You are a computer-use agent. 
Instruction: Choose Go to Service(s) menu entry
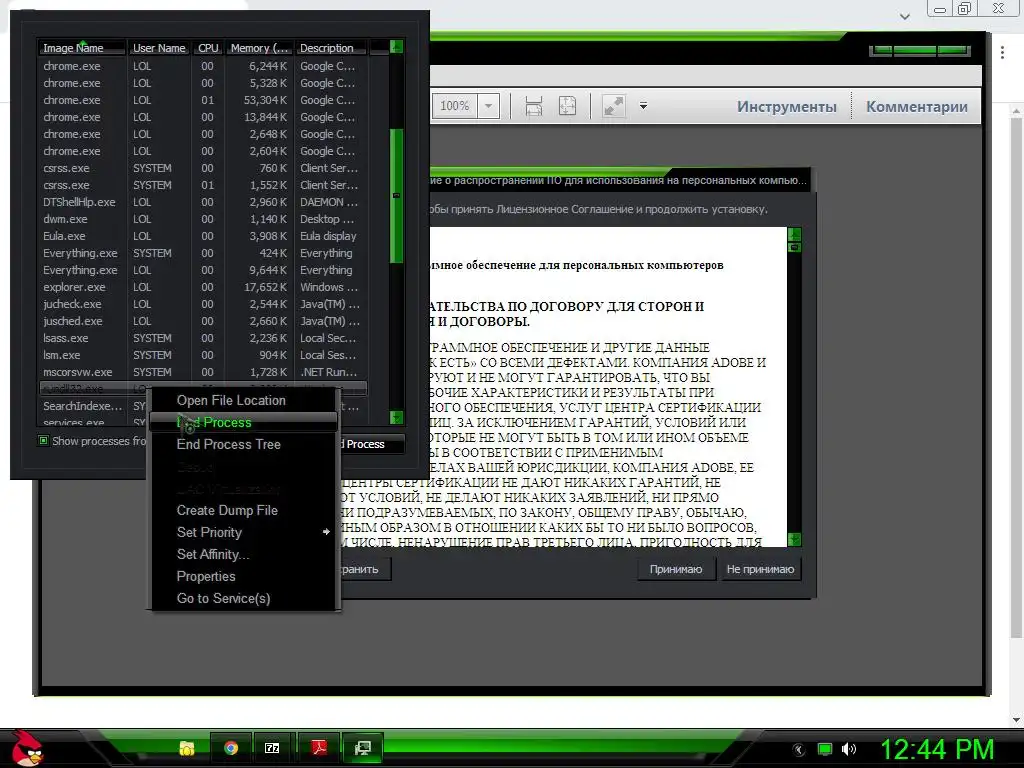[x=223, y=598]
